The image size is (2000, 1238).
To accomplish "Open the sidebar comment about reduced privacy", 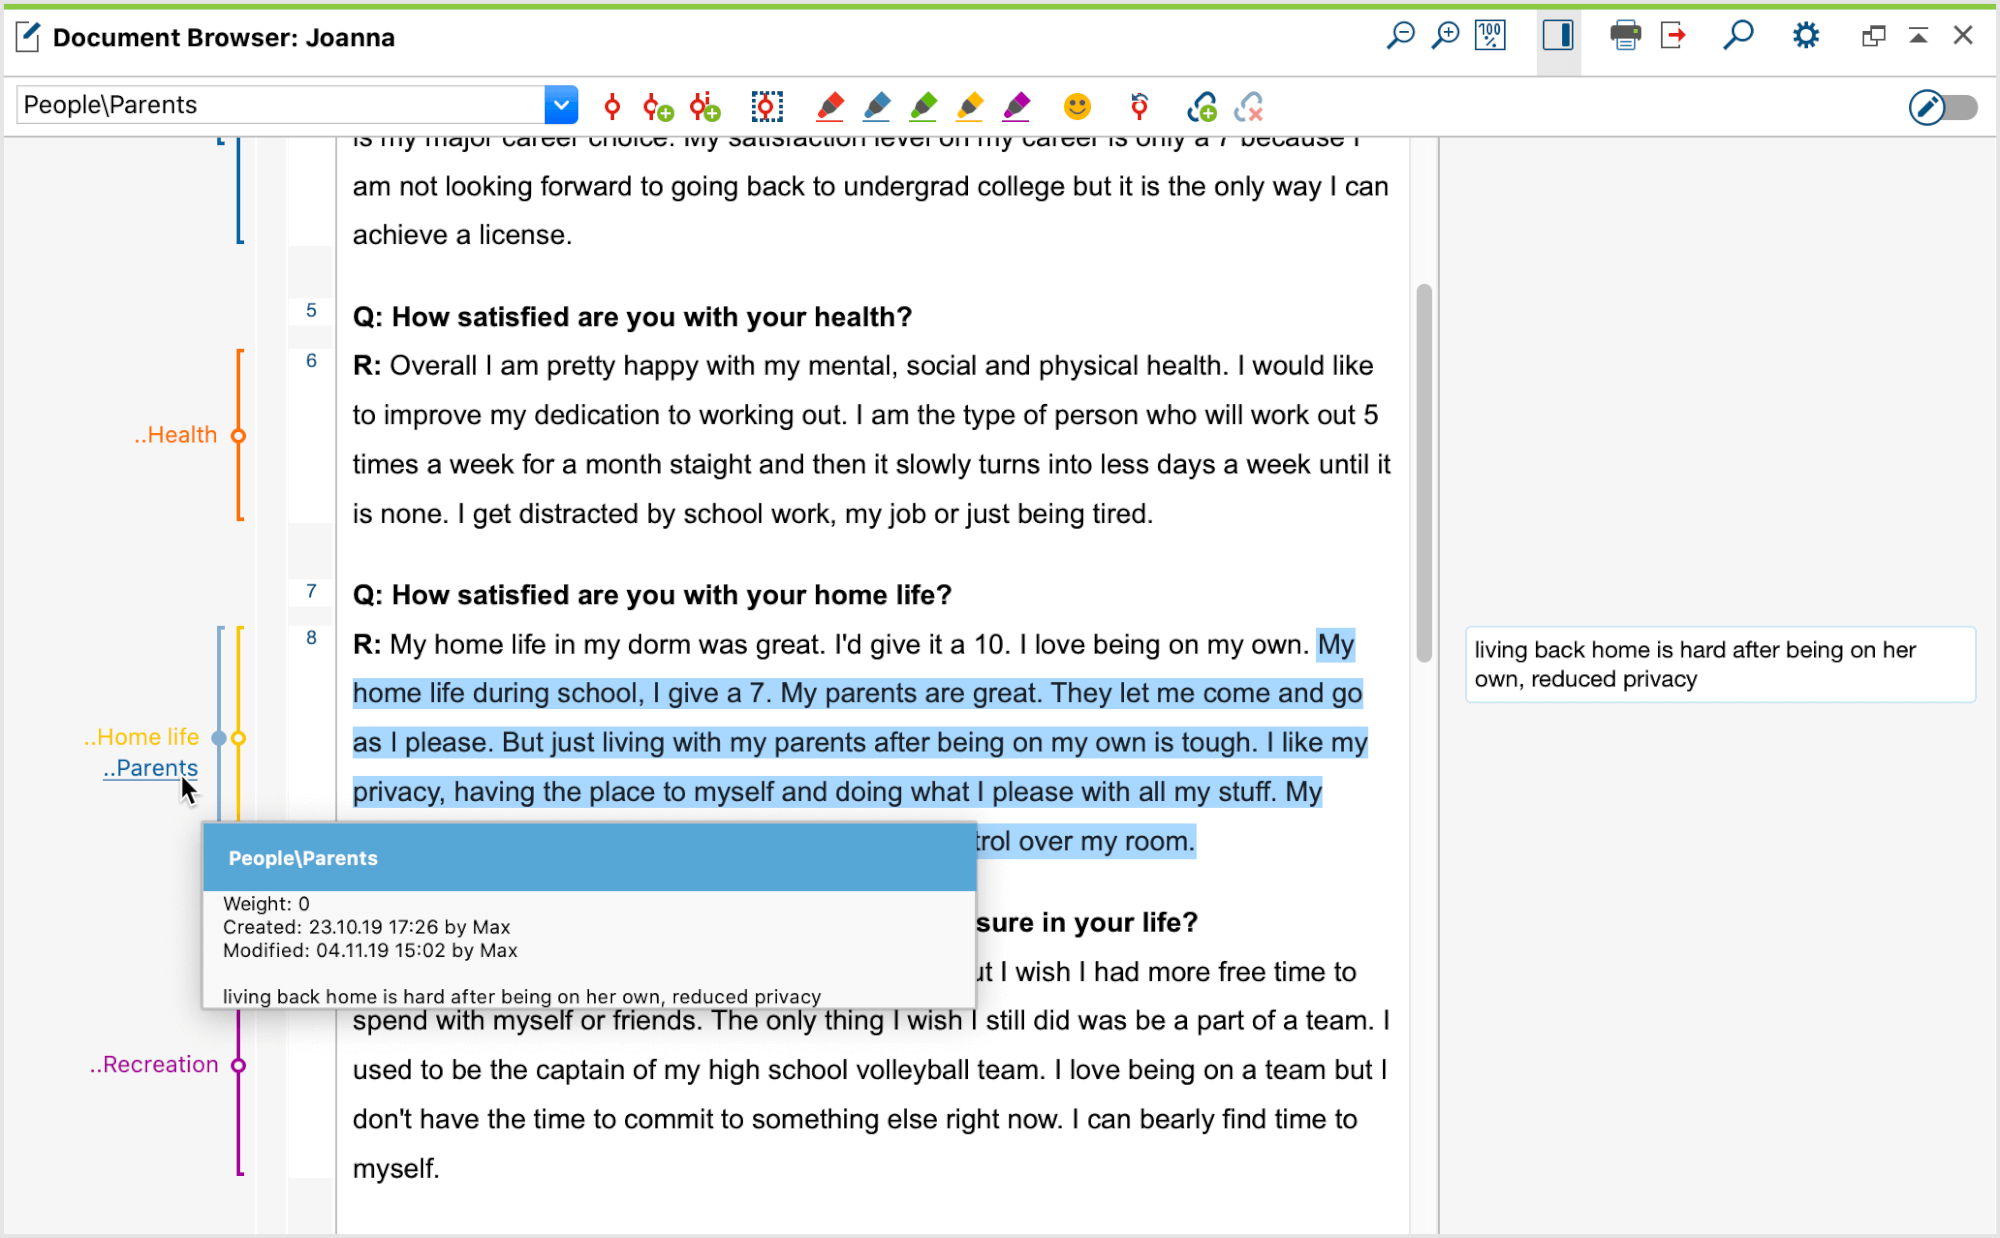I will 1720,664.
